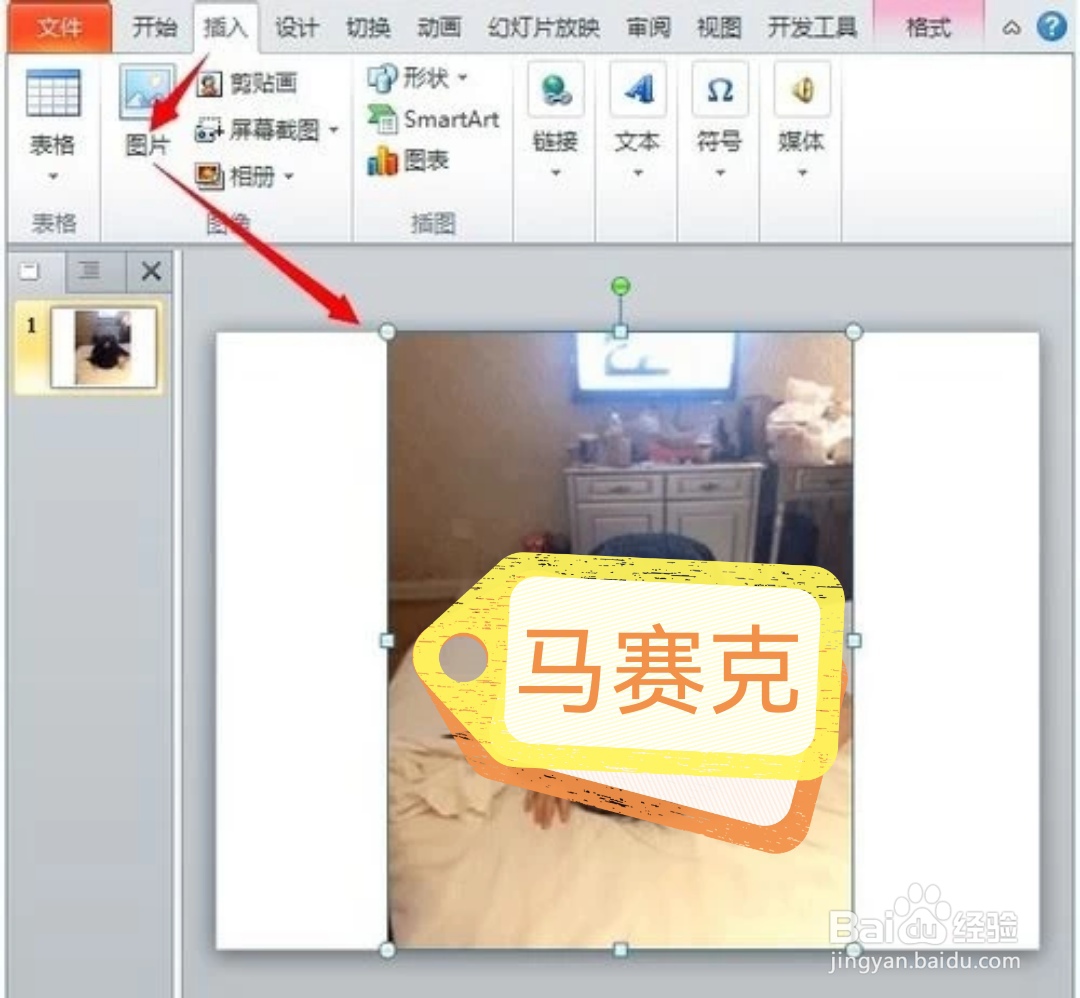Open the 格式 contextual tab
This screenshot has height=998, width=1080.
928,28
